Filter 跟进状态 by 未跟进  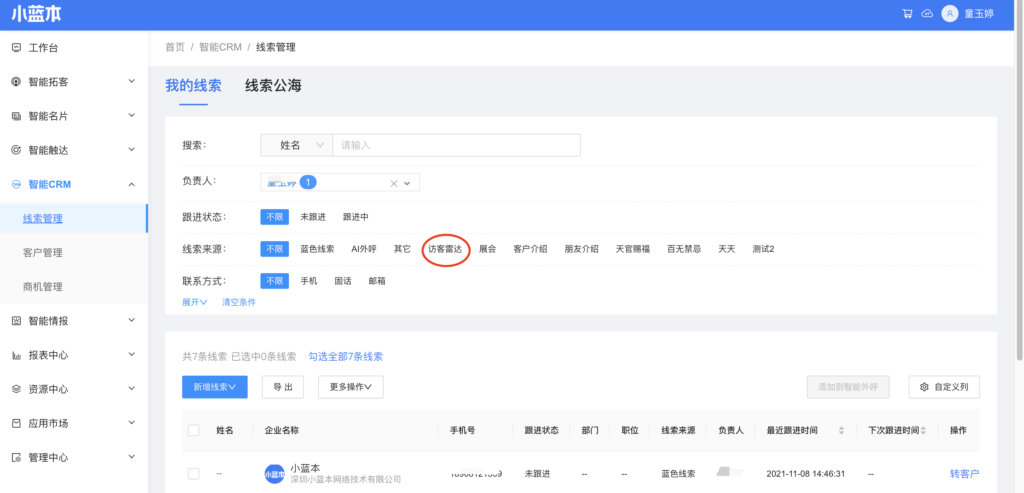[x=313, y=216]
